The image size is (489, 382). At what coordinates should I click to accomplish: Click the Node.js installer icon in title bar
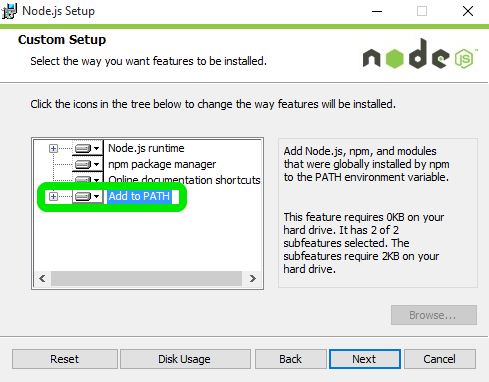9,11
